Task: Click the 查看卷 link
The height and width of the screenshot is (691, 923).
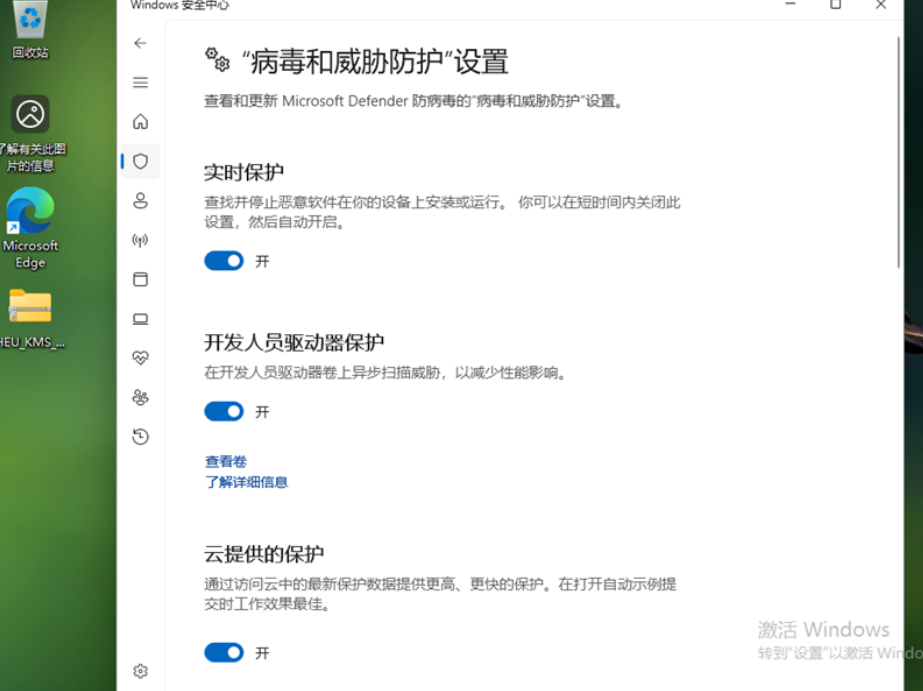Action: coord(226,461)
